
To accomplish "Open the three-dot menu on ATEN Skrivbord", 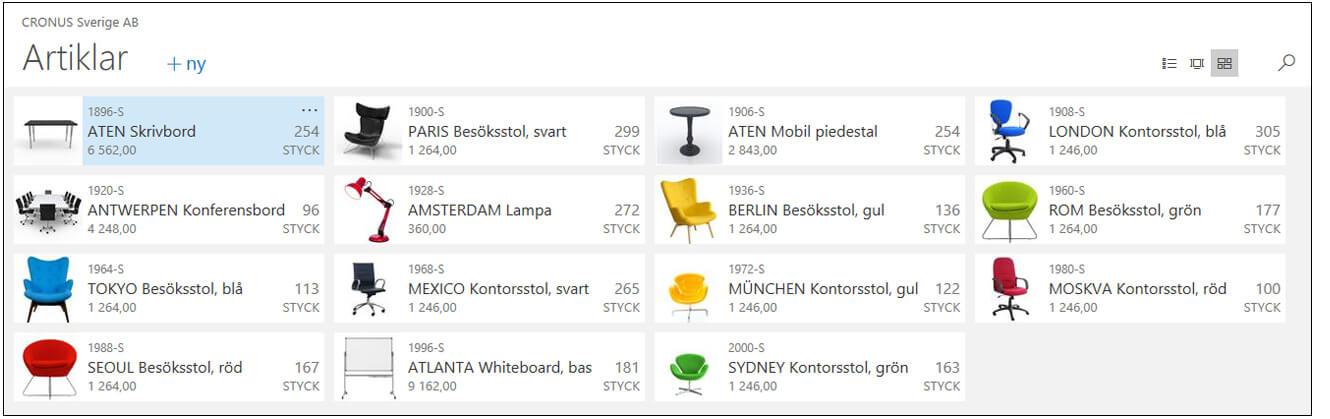I will pyautogui.click(x=309, y=110).
